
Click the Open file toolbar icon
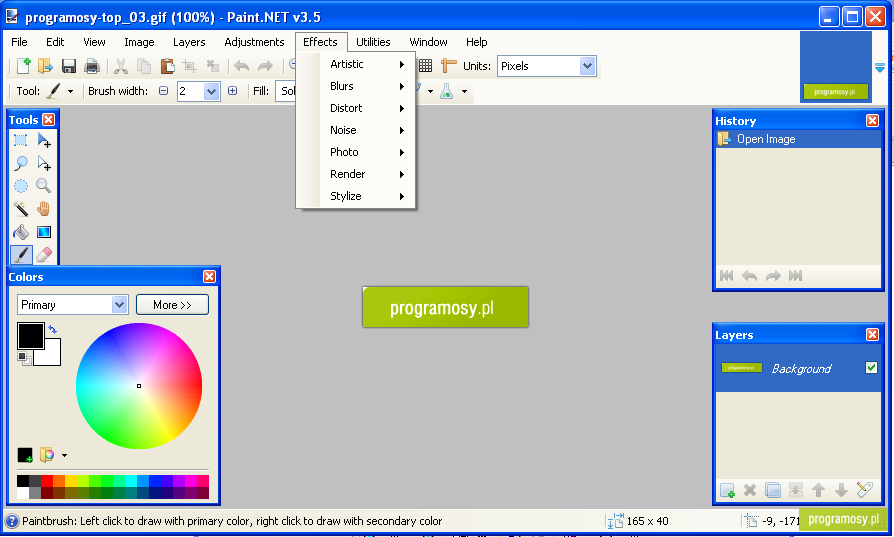coord(46,66)
